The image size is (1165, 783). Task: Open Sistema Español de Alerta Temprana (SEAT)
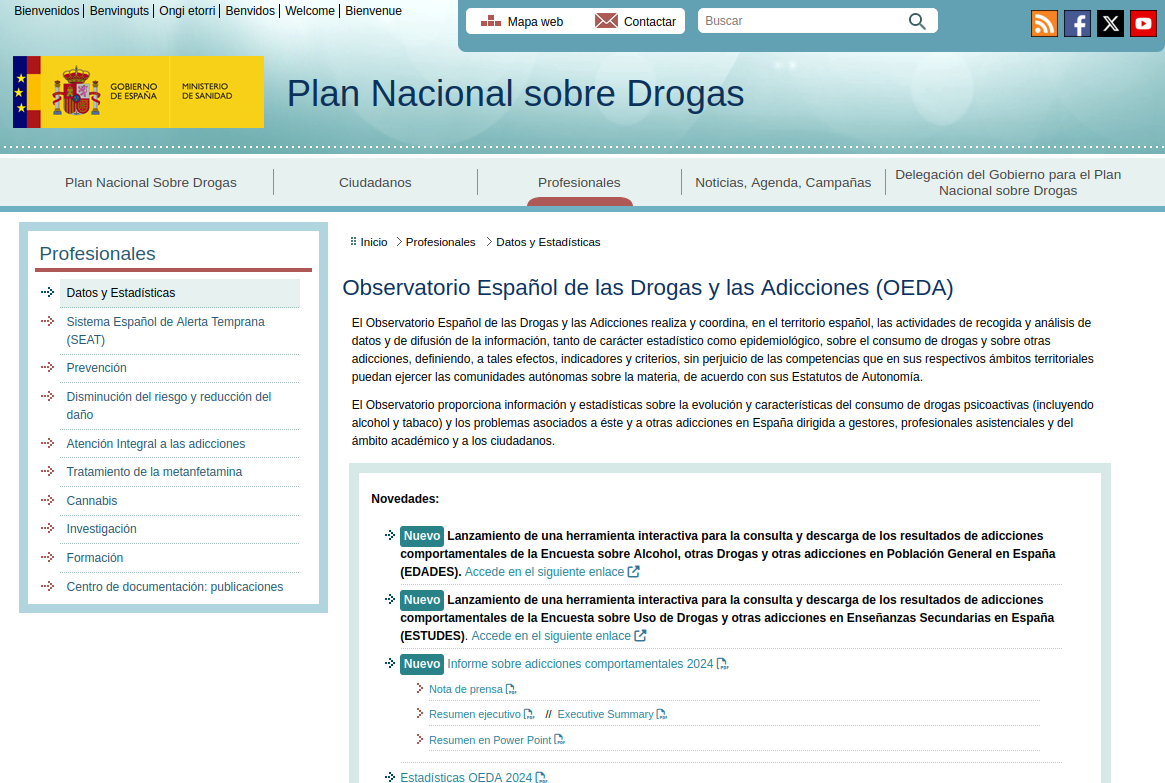(165, 331)
